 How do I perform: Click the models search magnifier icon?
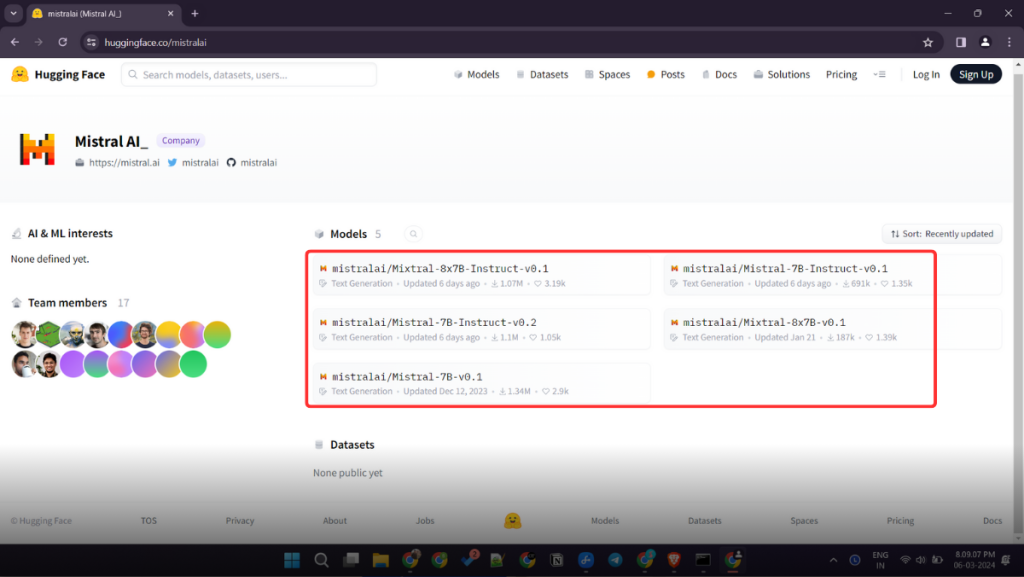(413, 234)
